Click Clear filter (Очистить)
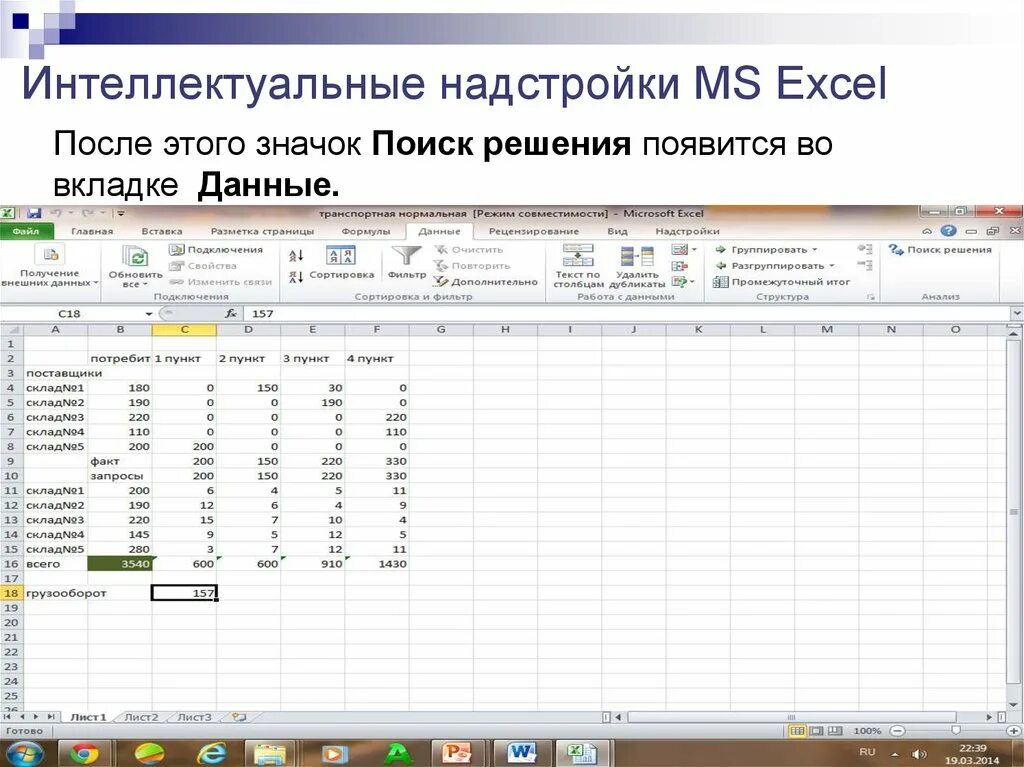Image resolution: width=1024 pixels, height=767 pixels. point(469,250)
